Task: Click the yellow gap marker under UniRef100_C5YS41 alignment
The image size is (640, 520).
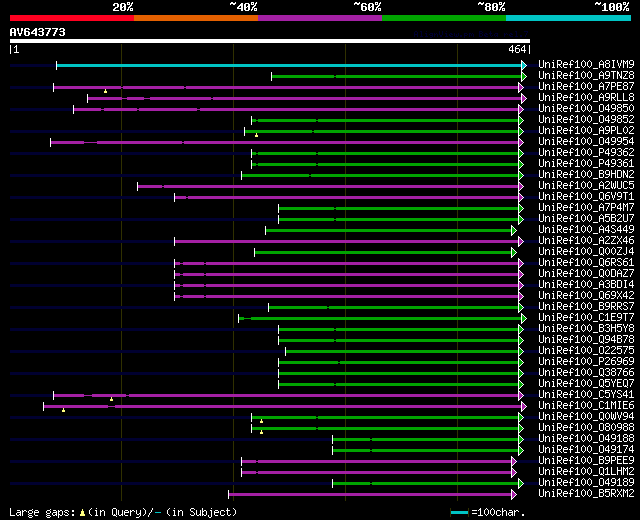Action: coord(111,399)
